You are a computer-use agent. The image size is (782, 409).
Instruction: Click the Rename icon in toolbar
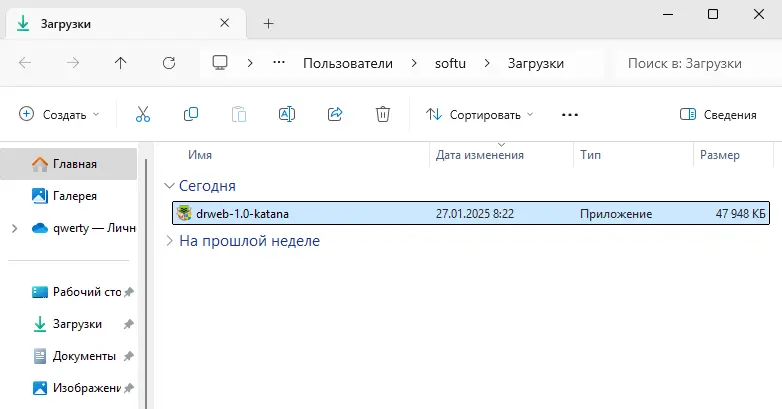click(286, 115)
